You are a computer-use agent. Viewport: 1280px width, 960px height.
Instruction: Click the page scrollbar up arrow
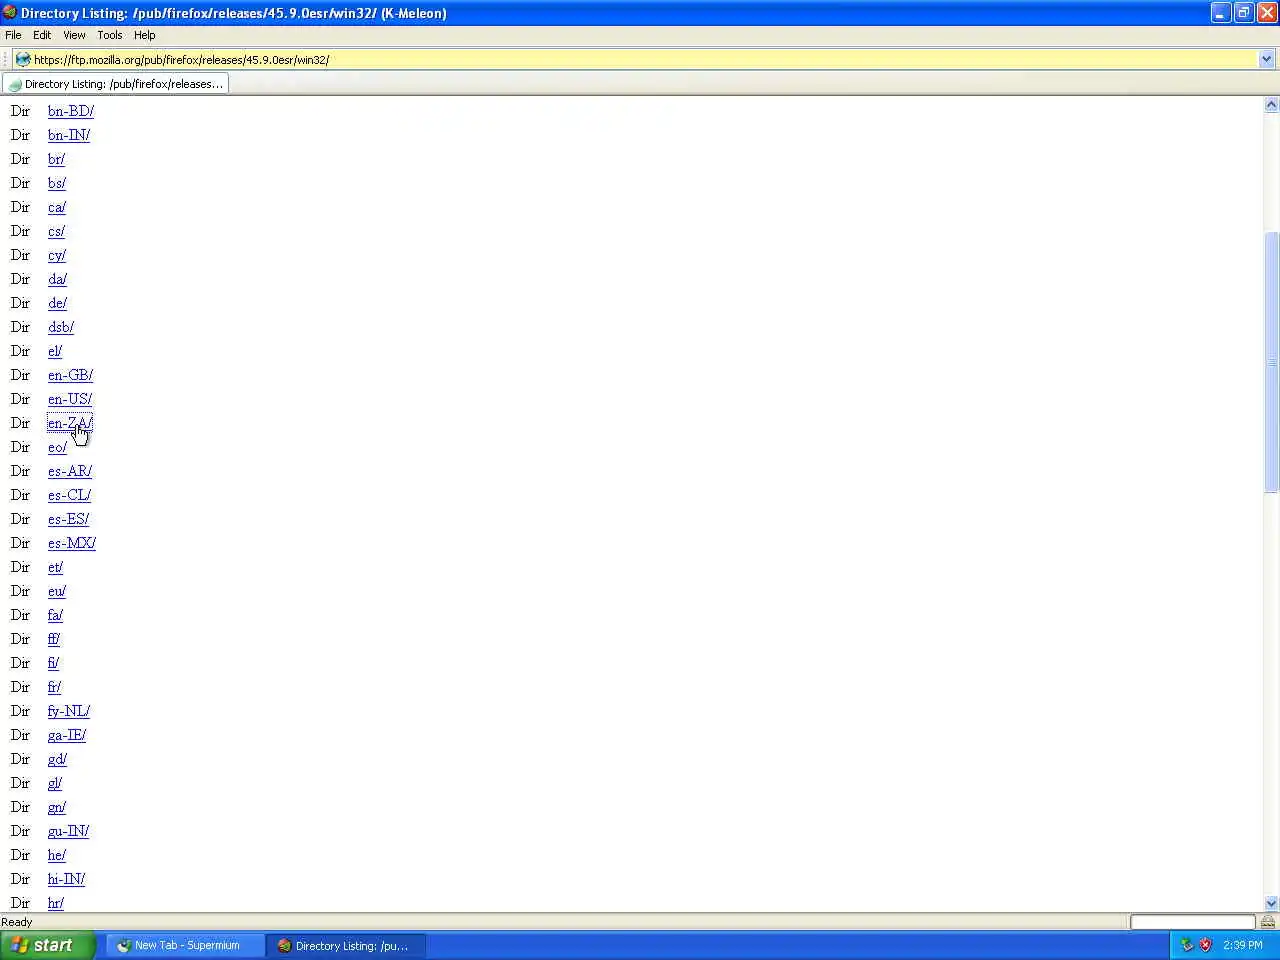coord(1271,104)
